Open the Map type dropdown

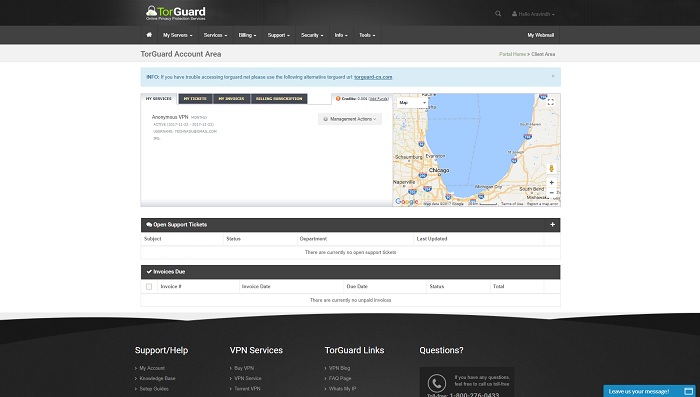tap(412, 103)
